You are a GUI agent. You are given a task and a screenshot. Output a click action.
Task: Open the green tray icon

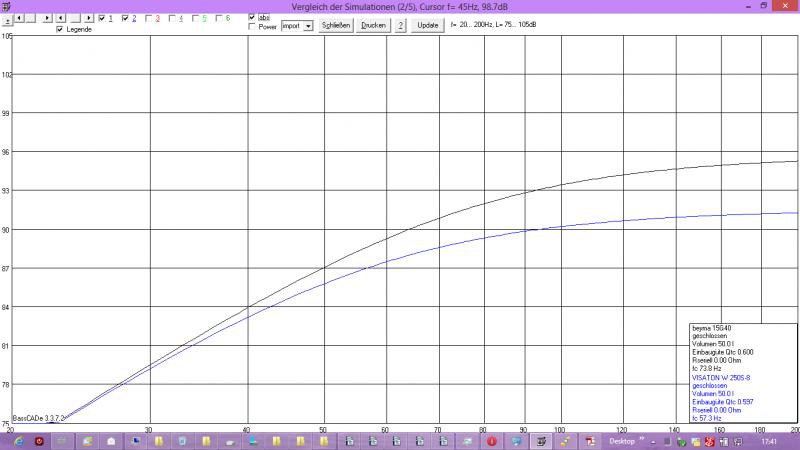tap(681, 442)
